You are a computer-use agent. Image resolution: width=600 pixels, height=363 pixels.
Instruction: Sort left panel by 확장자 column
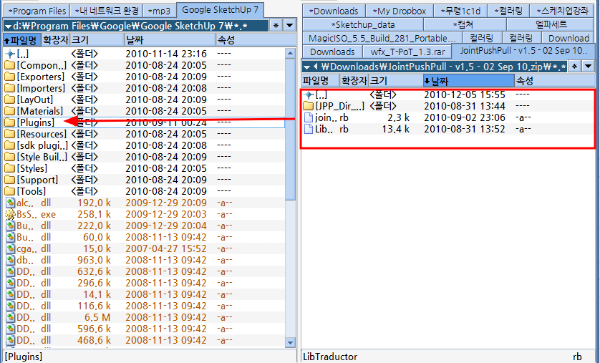(55, 40)
